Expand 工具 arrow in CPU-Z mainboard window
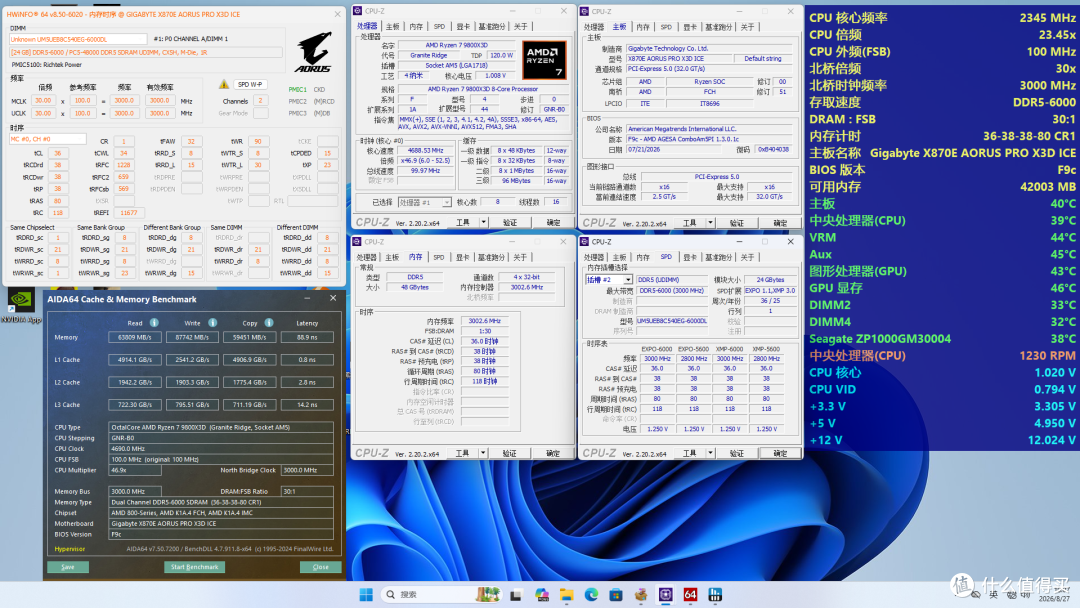Screen dimensions: 1080x608 pyautogui.click(x=710, y=223)
